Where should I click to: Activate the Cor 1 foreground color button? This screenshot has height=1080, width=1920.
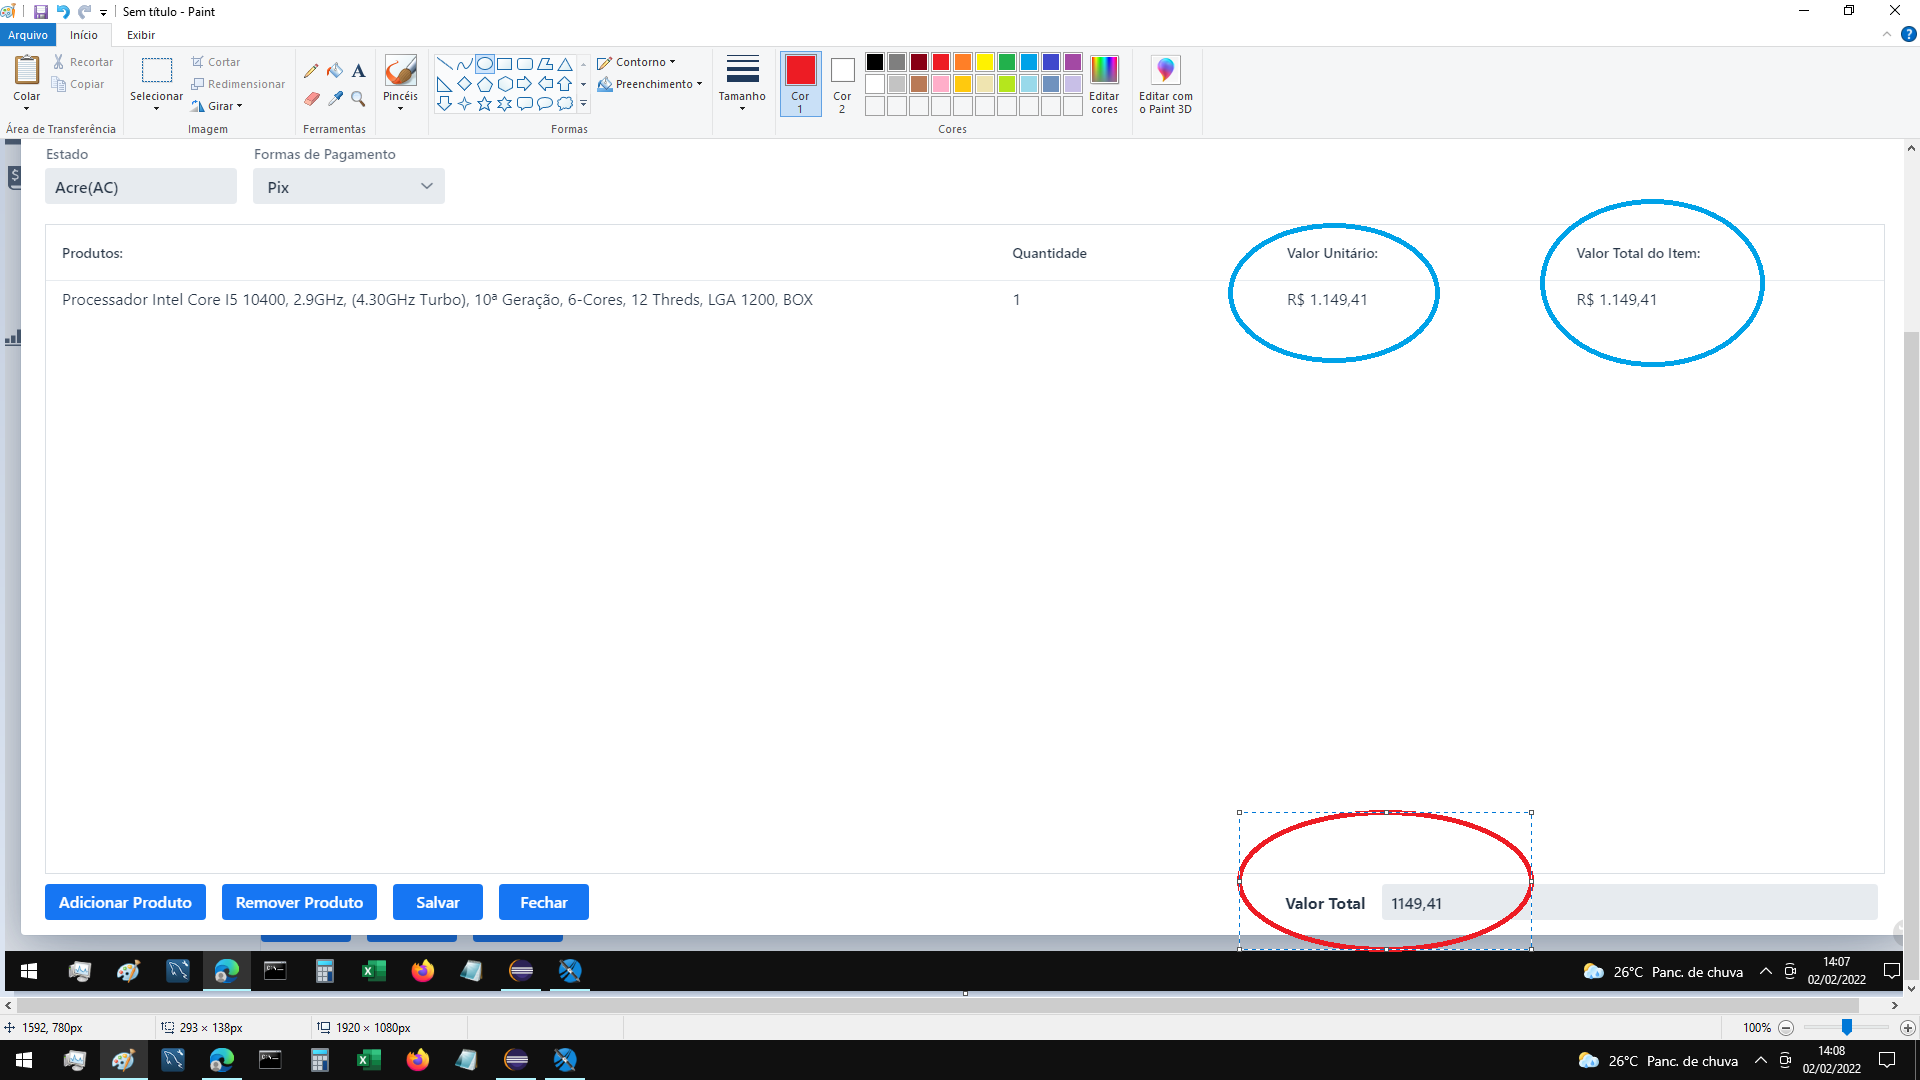800,84
